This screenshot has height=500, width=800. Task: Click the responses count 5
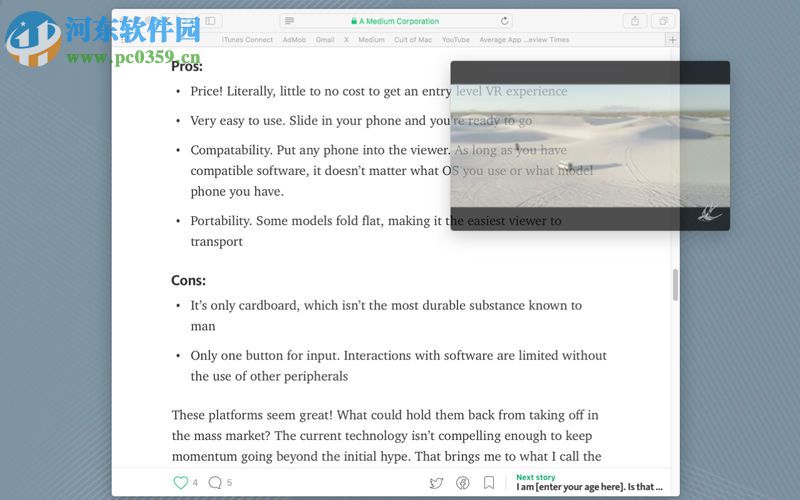(x=229, y=482)
